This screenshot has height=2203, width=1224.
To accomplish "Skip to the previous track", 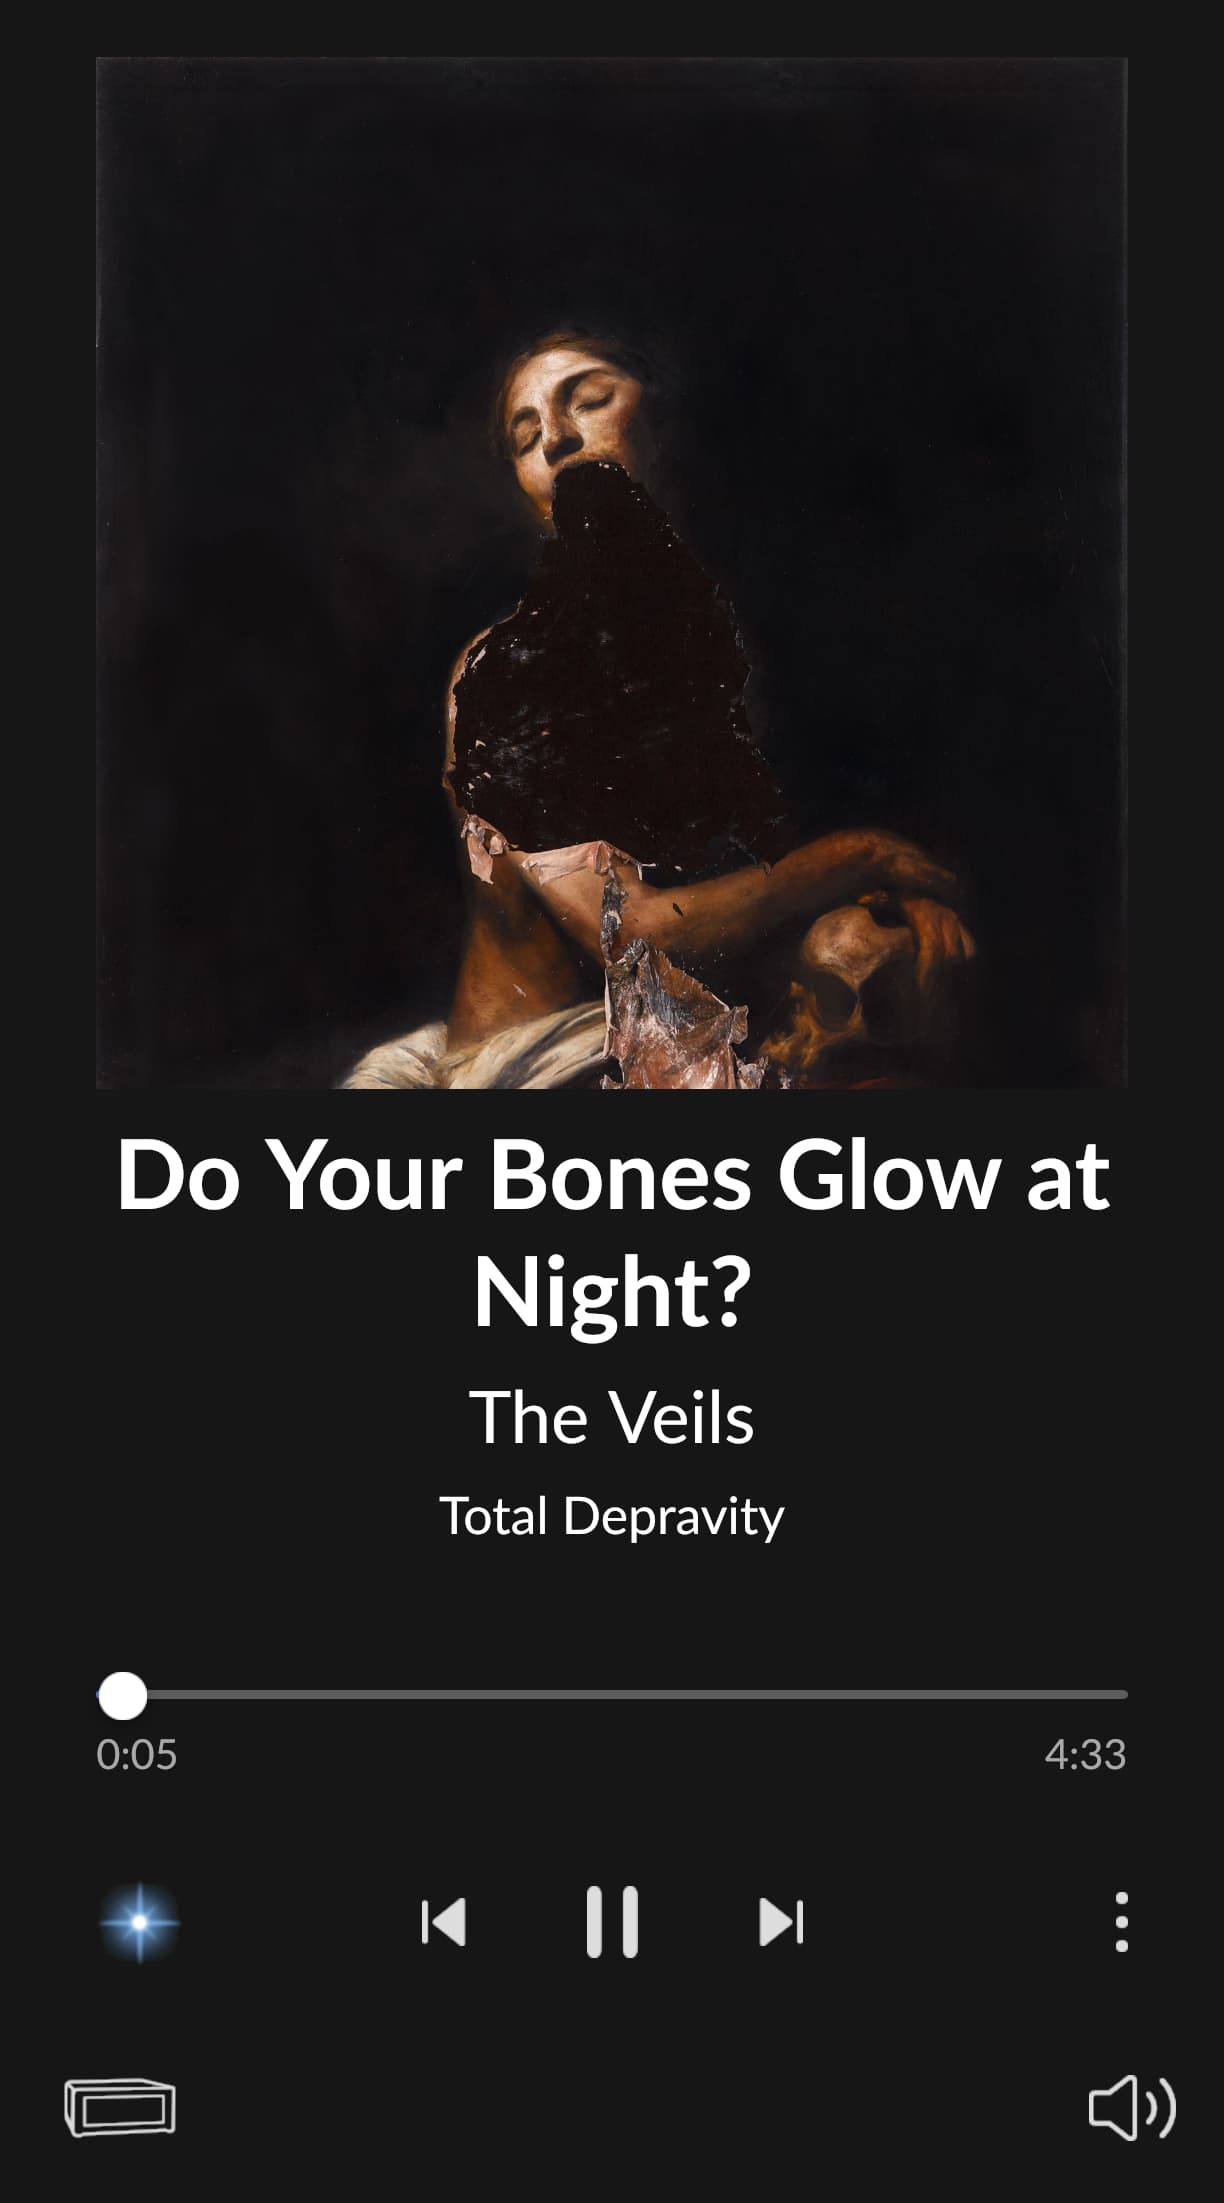I will [444, 1922].
